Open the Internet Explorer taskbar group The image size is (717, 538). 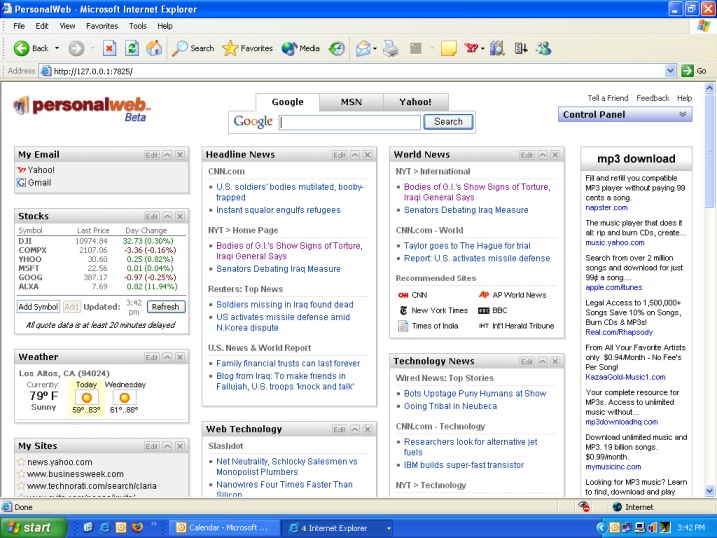(x=337, y=528)
